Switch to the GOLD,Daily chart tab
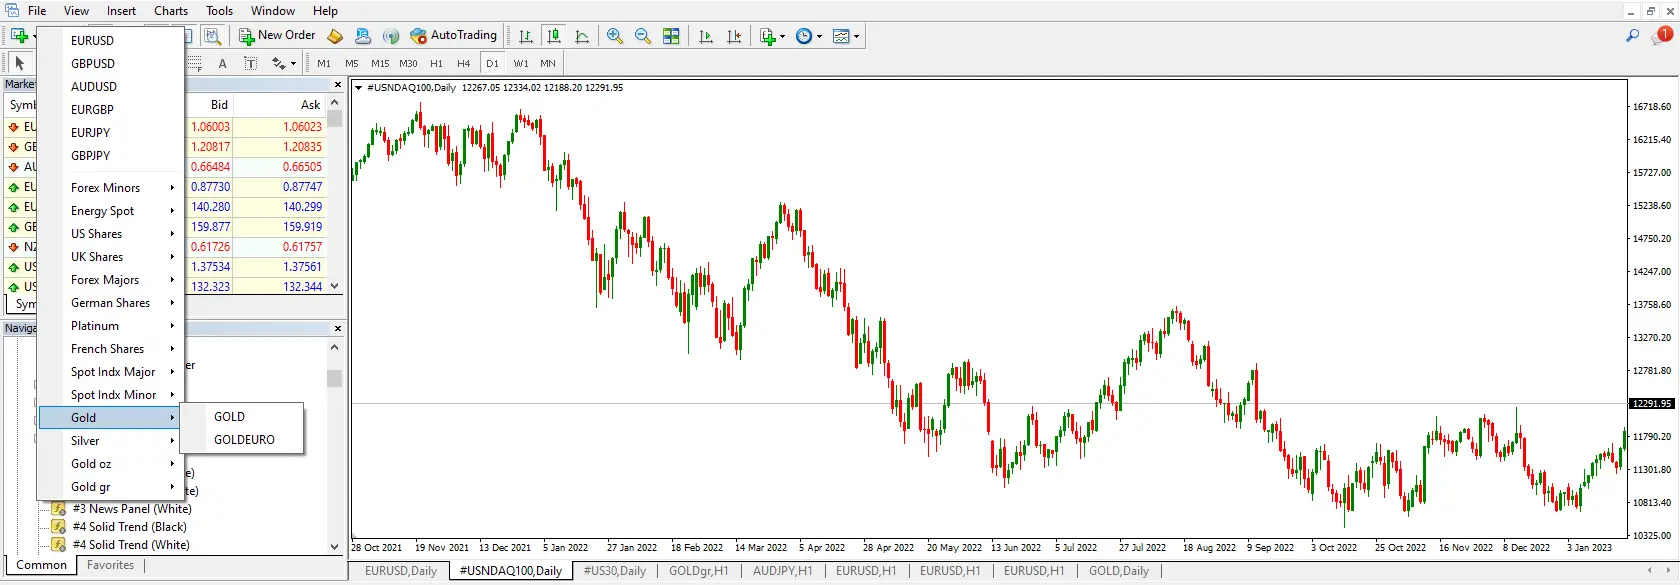 [x=1119, y=571]
